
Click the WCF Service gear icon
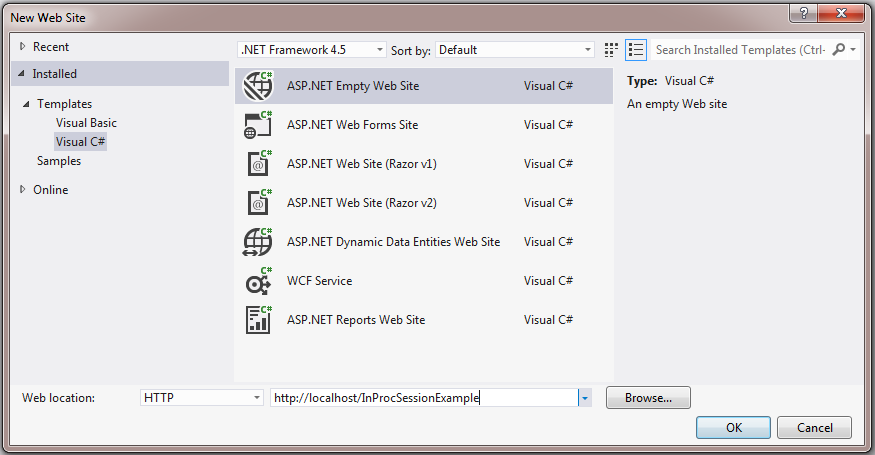(258, 281)
